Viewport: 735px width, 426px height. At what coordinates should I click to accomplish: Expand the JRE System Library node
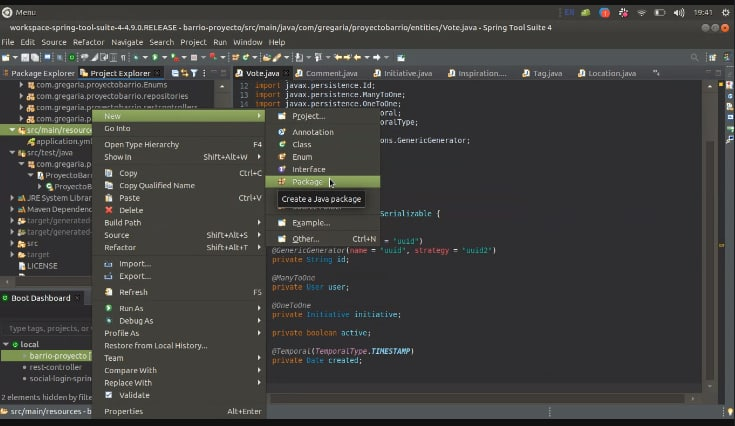click(x=12, y=198)
